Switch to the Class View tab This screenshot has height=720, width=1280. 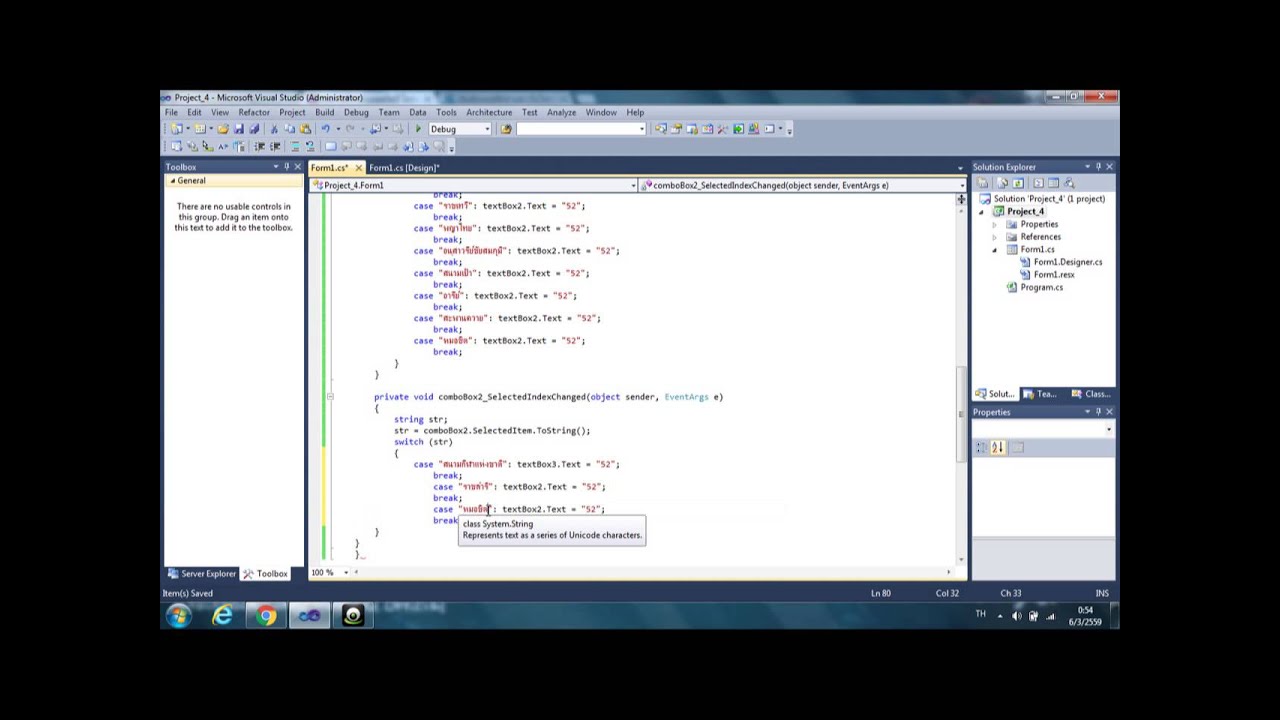1091,394
